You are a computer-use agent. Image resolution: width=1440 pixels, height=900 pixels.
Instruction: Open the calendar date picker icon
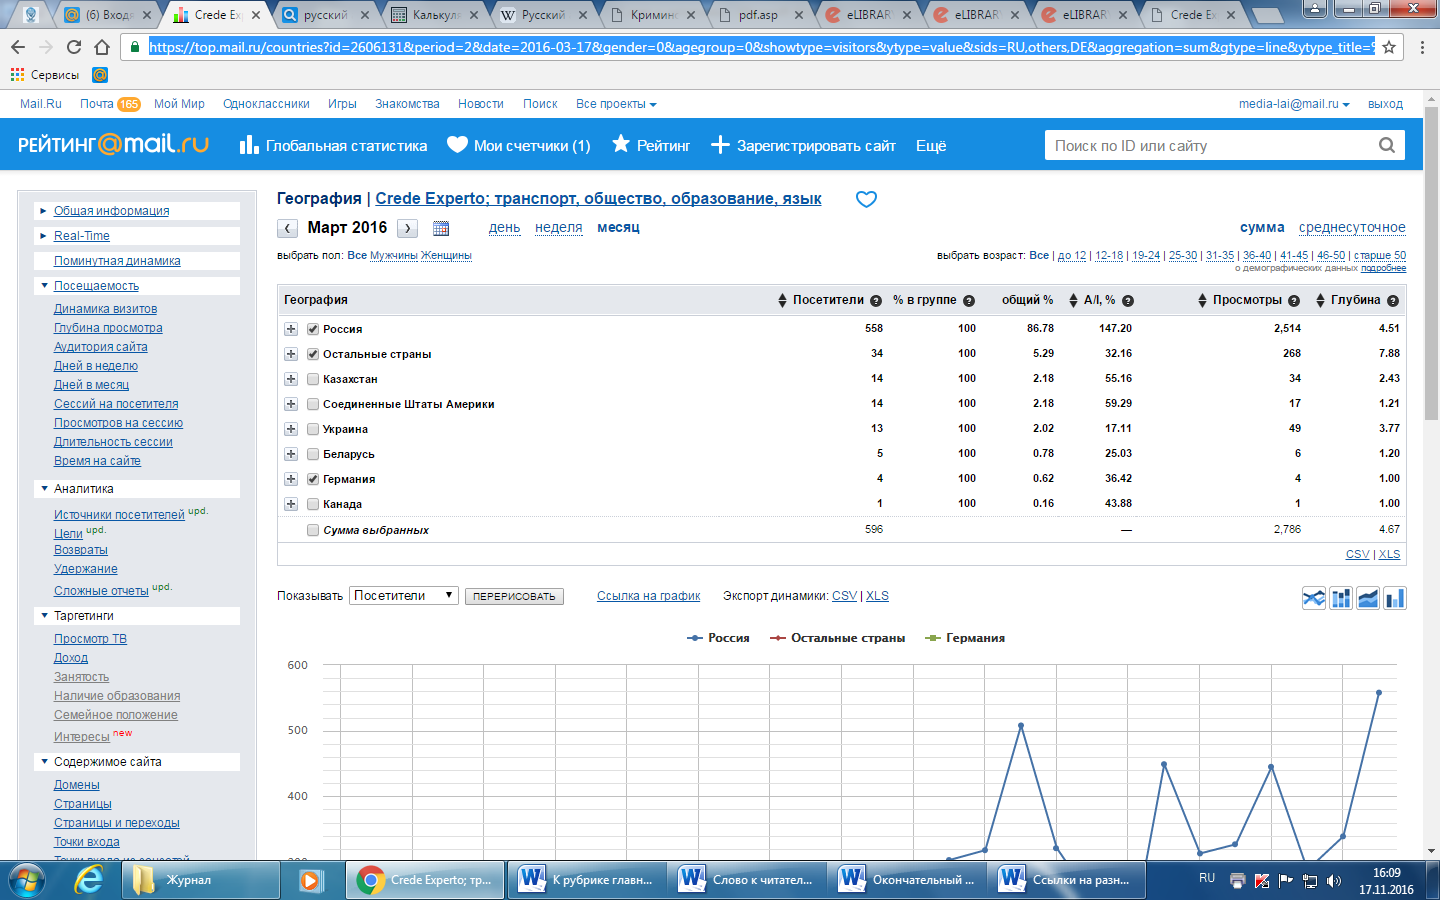[x=441, y=228]
